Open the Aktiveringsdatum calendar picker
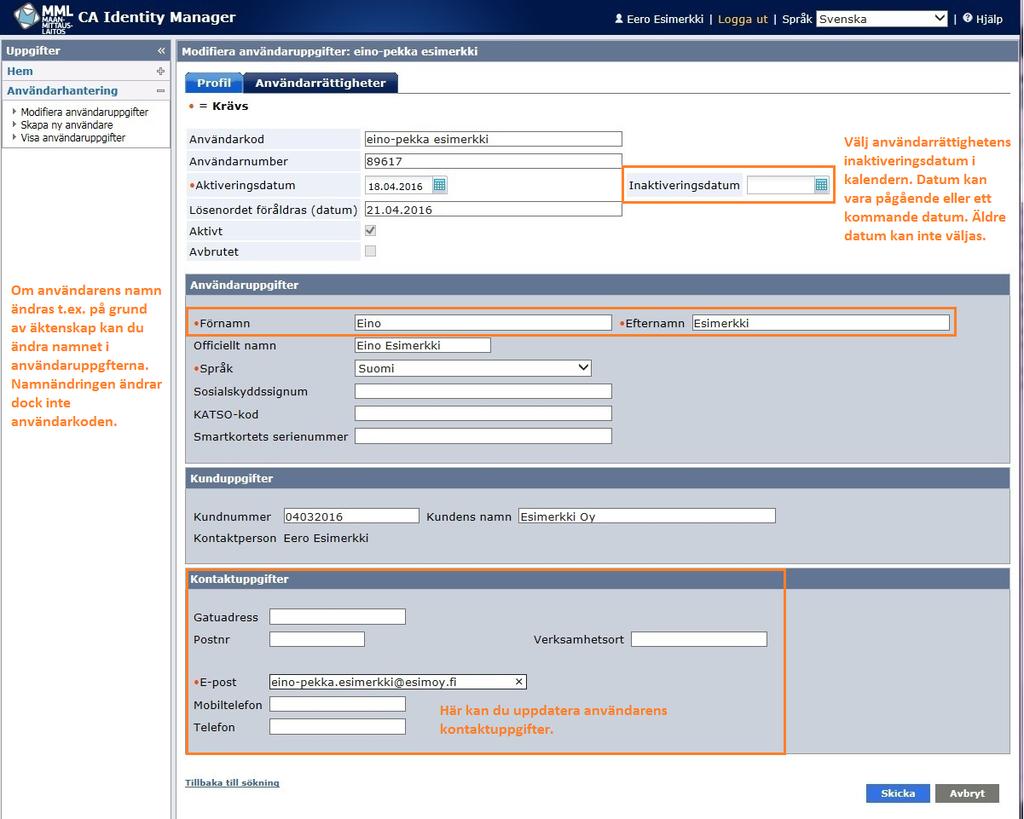Image resolution: width=1024 pixels, height=819 pixels. [440, 185]
